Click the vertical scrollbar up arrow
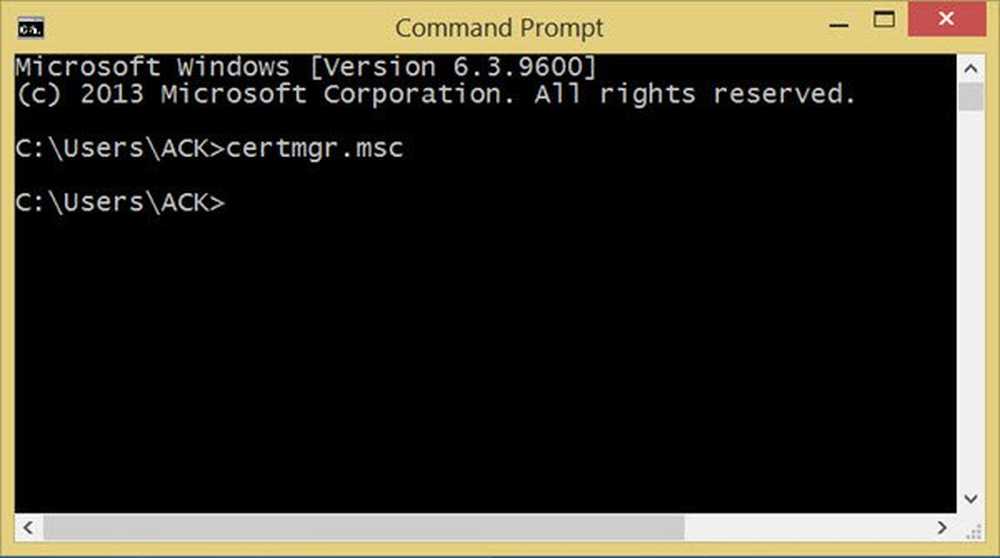Viewport: 1000px width, 558px height. 971,68
